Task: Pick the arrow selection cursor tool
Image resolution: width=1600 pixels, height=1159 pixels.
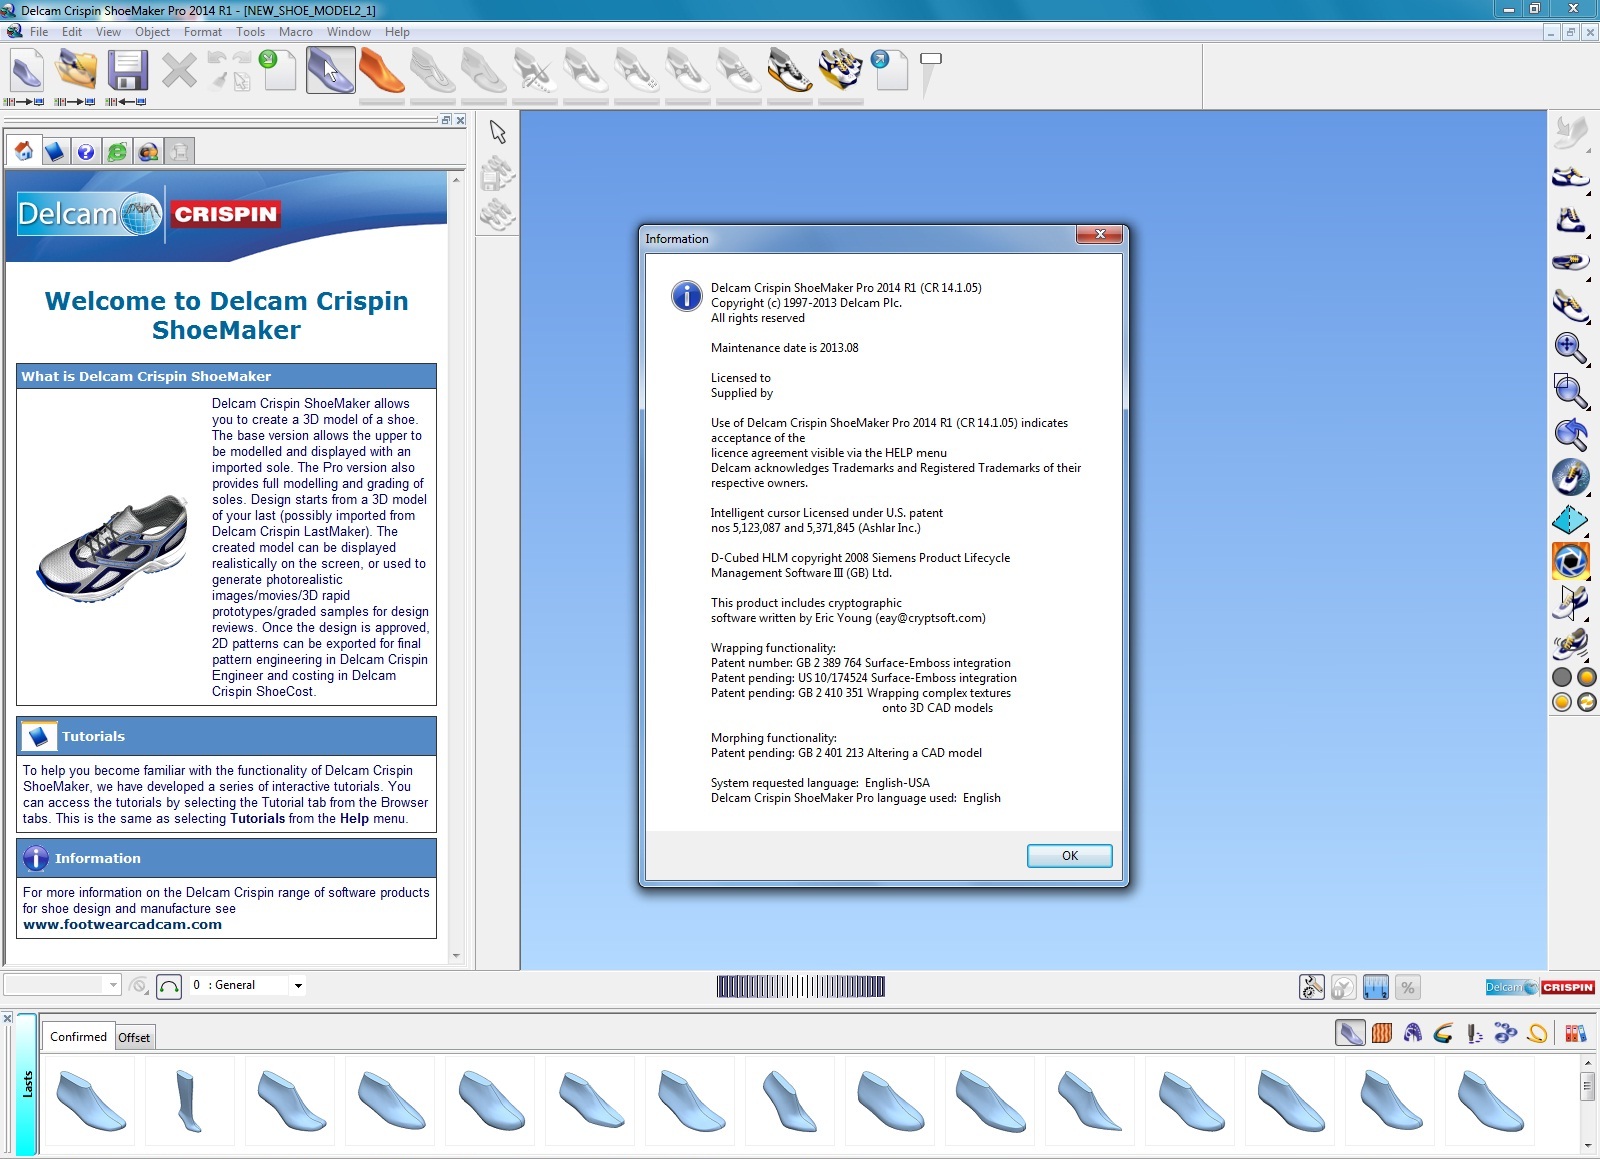Action: point(498,132)
